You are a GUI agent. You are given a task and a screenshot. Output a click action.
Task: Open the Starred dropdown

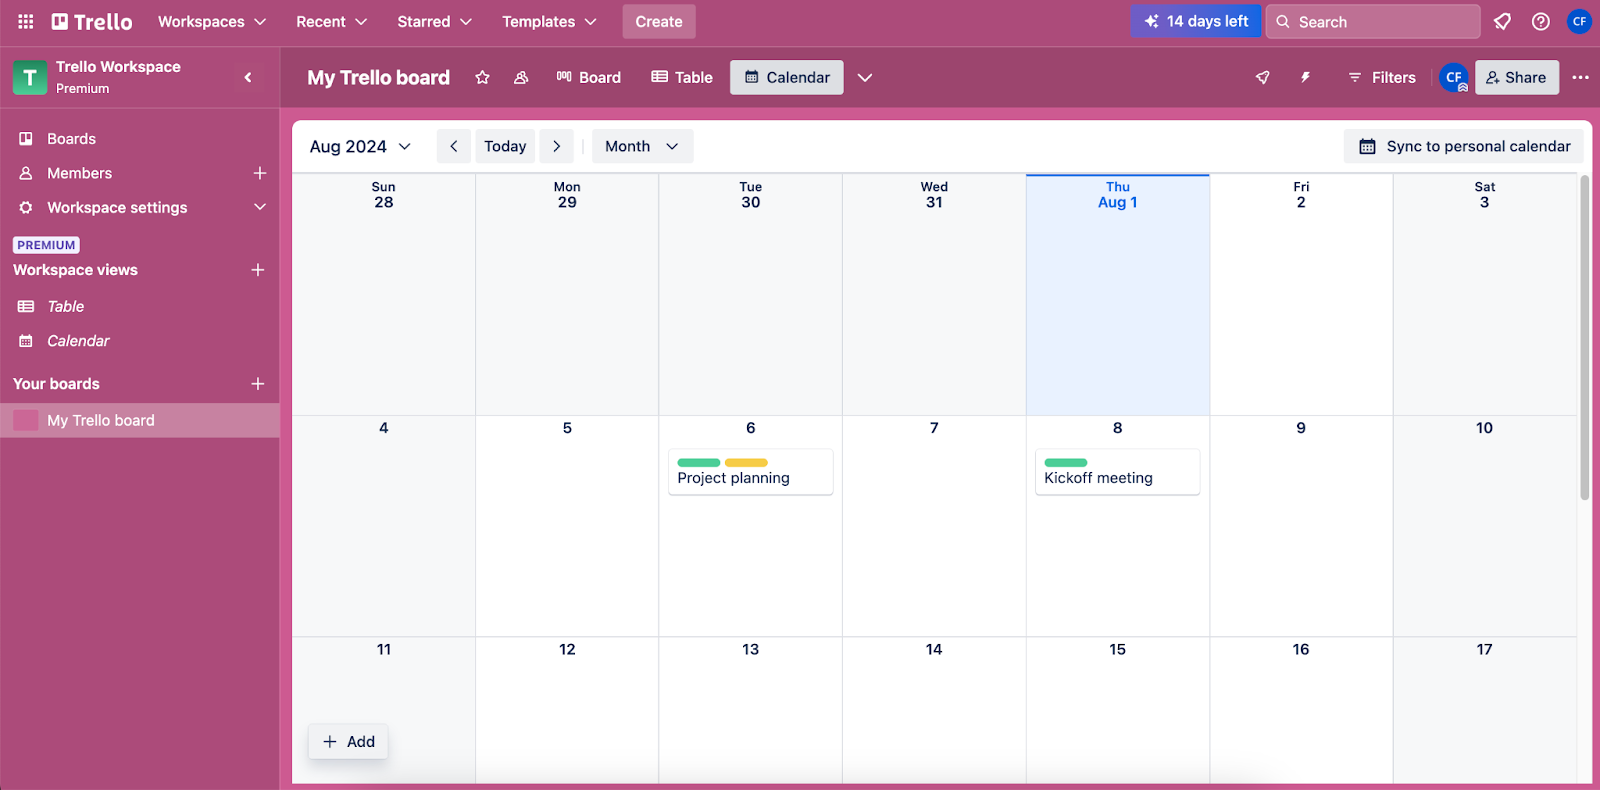pos(434,21)
